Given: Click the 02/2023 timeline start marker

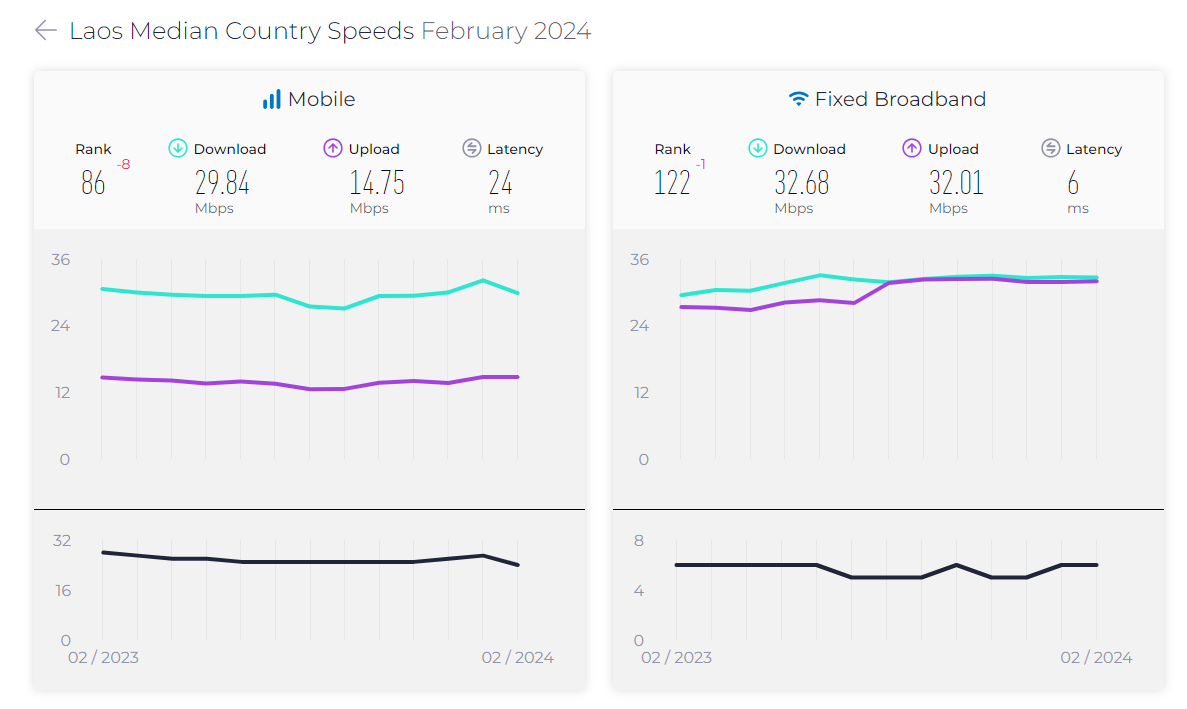Looking at the screenshot, I should tap(104, 657).
